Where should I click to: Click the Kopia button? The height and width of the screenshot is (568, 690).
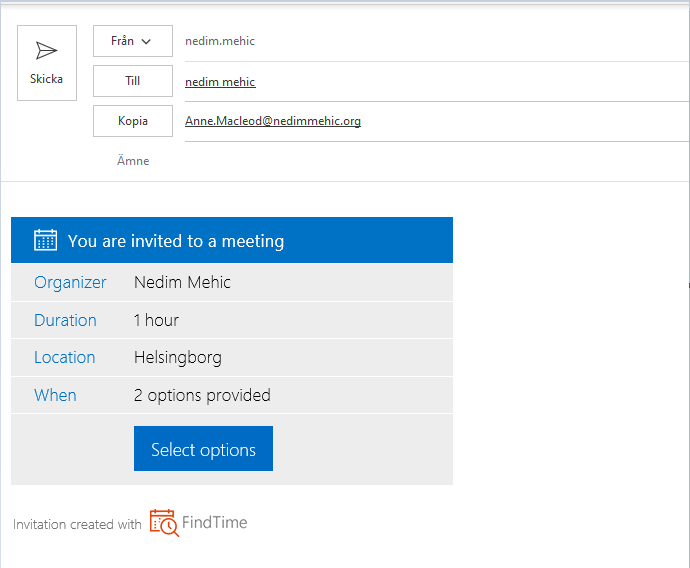pos(132,121)
